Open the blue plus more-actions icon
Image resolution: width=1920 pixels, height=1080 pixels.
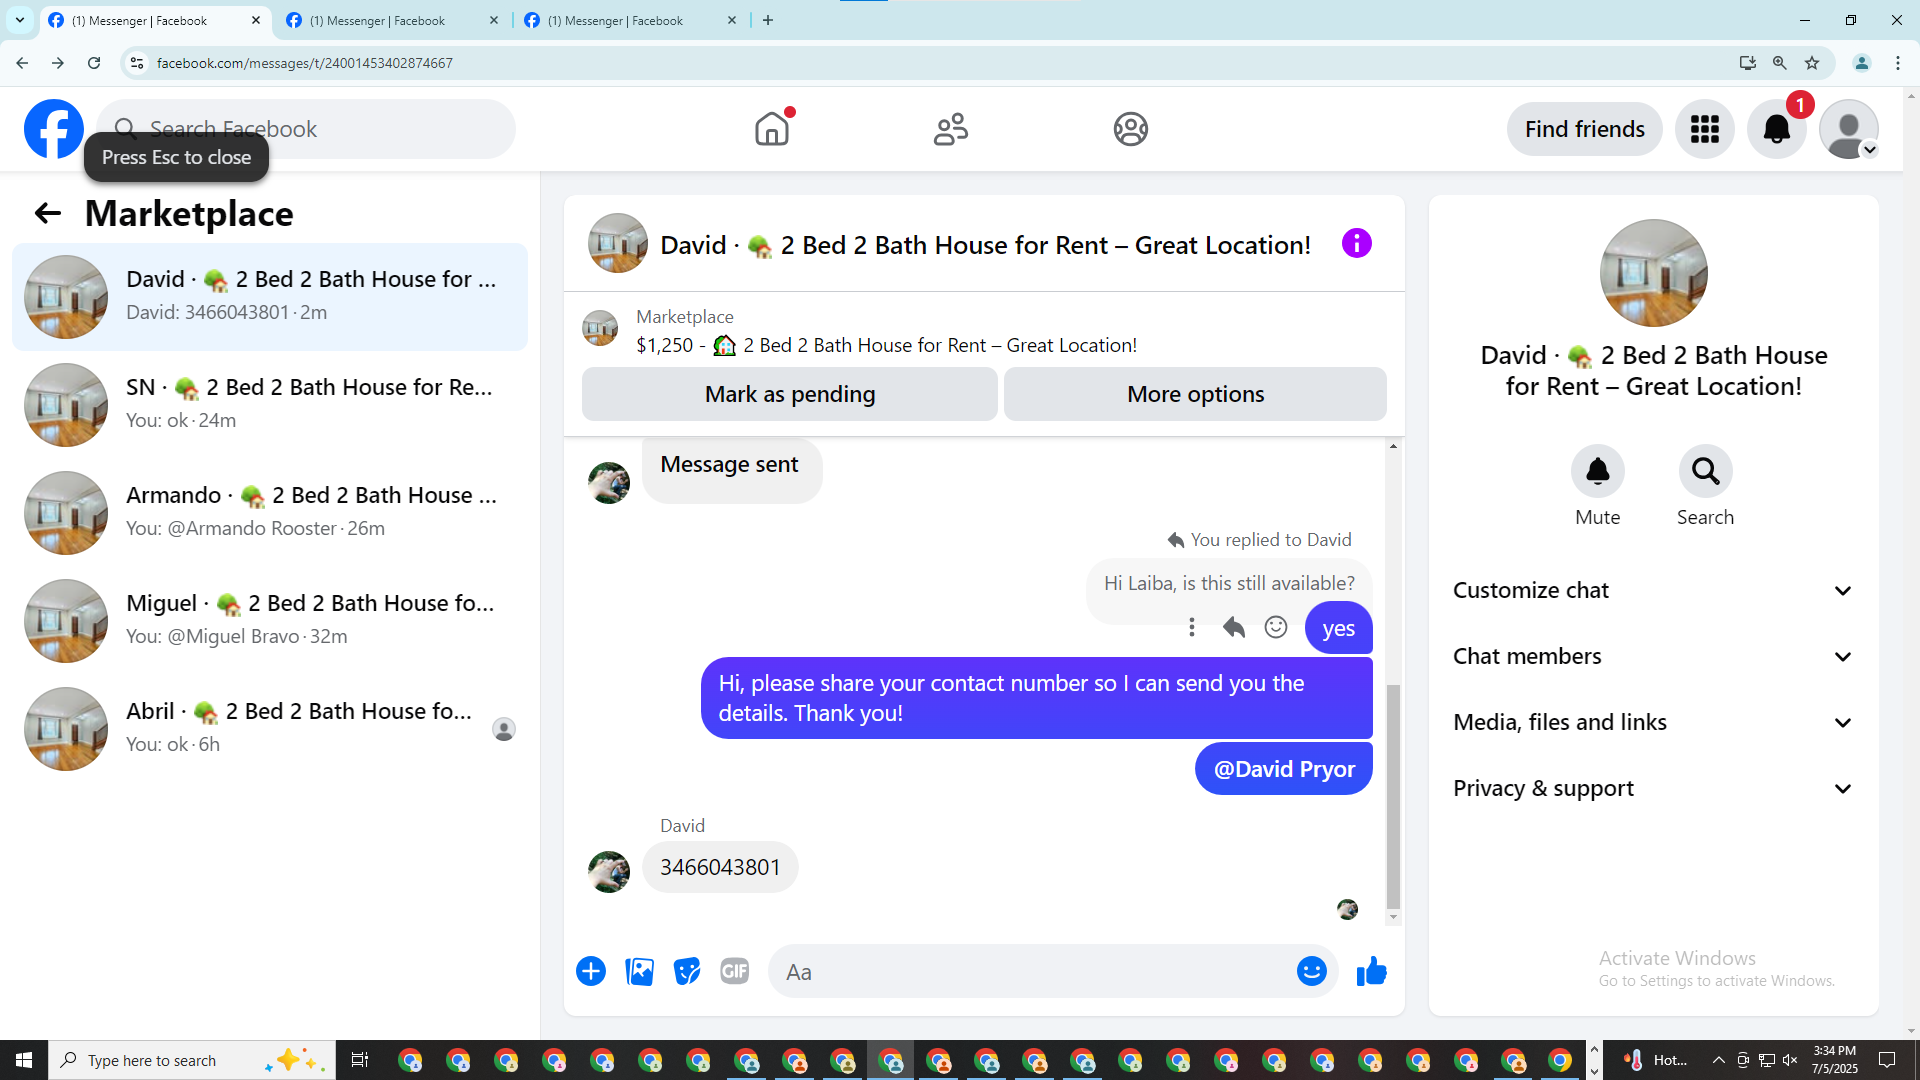591,971
